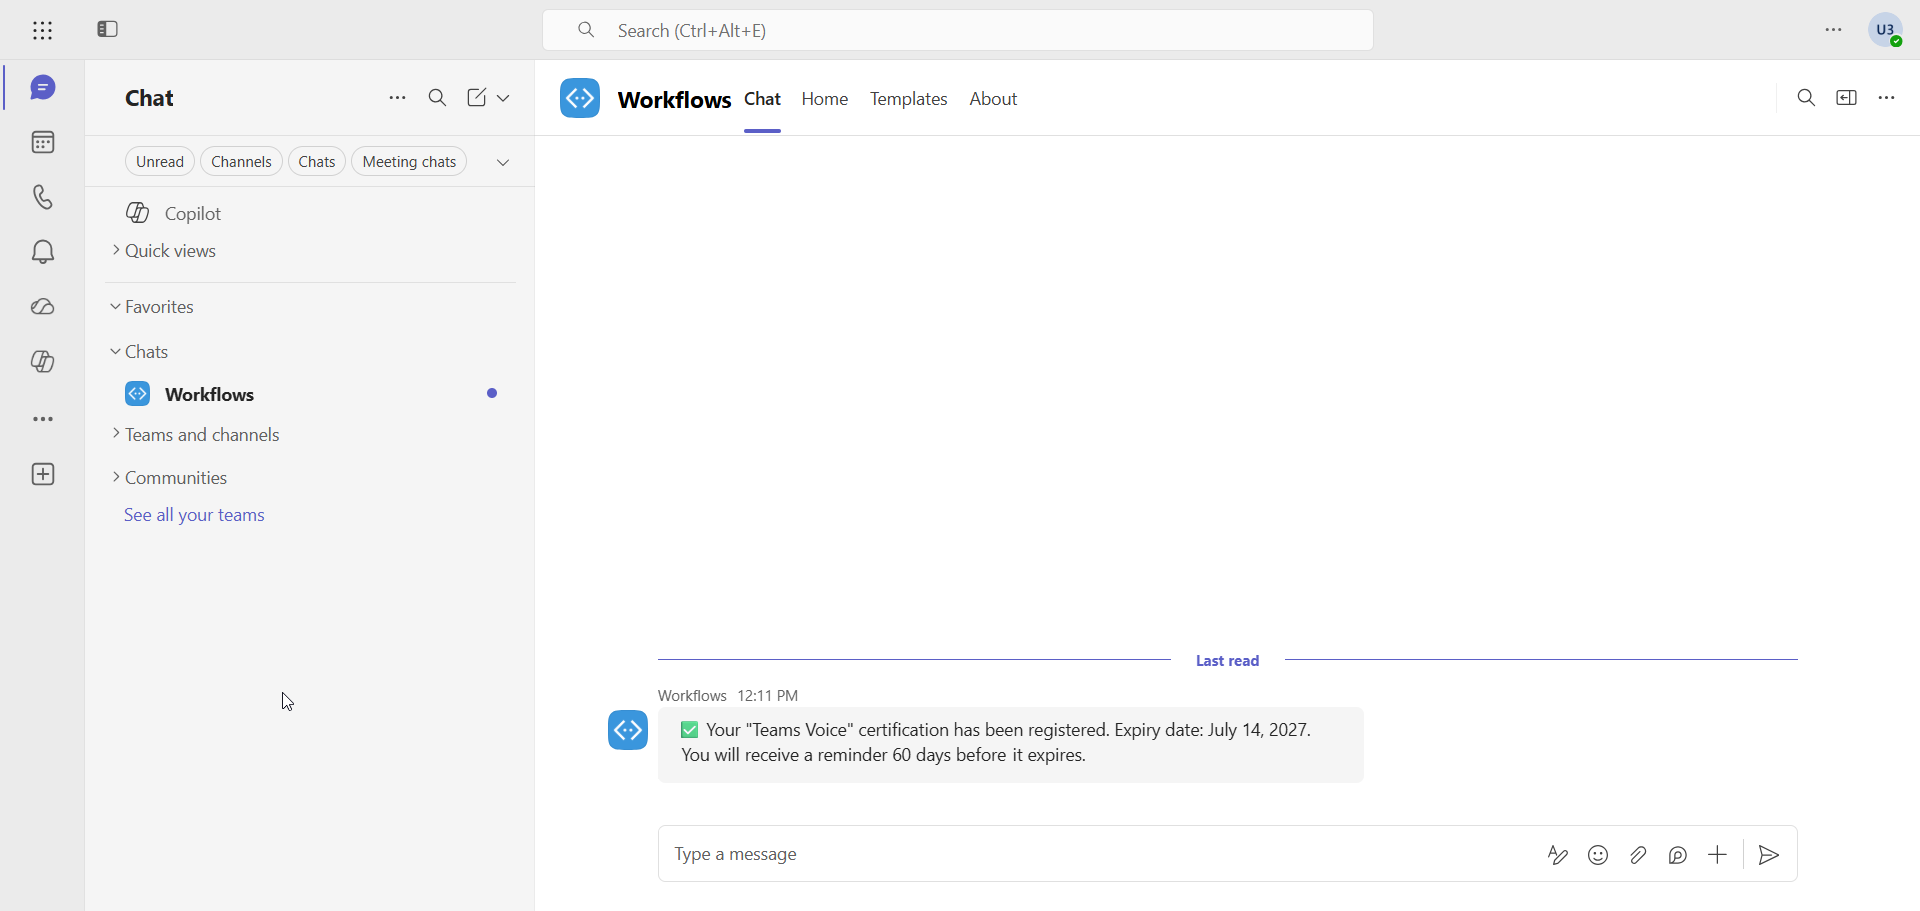Switch to the About tab
The height and width of the screenshot is (911, 1920).
994,99
